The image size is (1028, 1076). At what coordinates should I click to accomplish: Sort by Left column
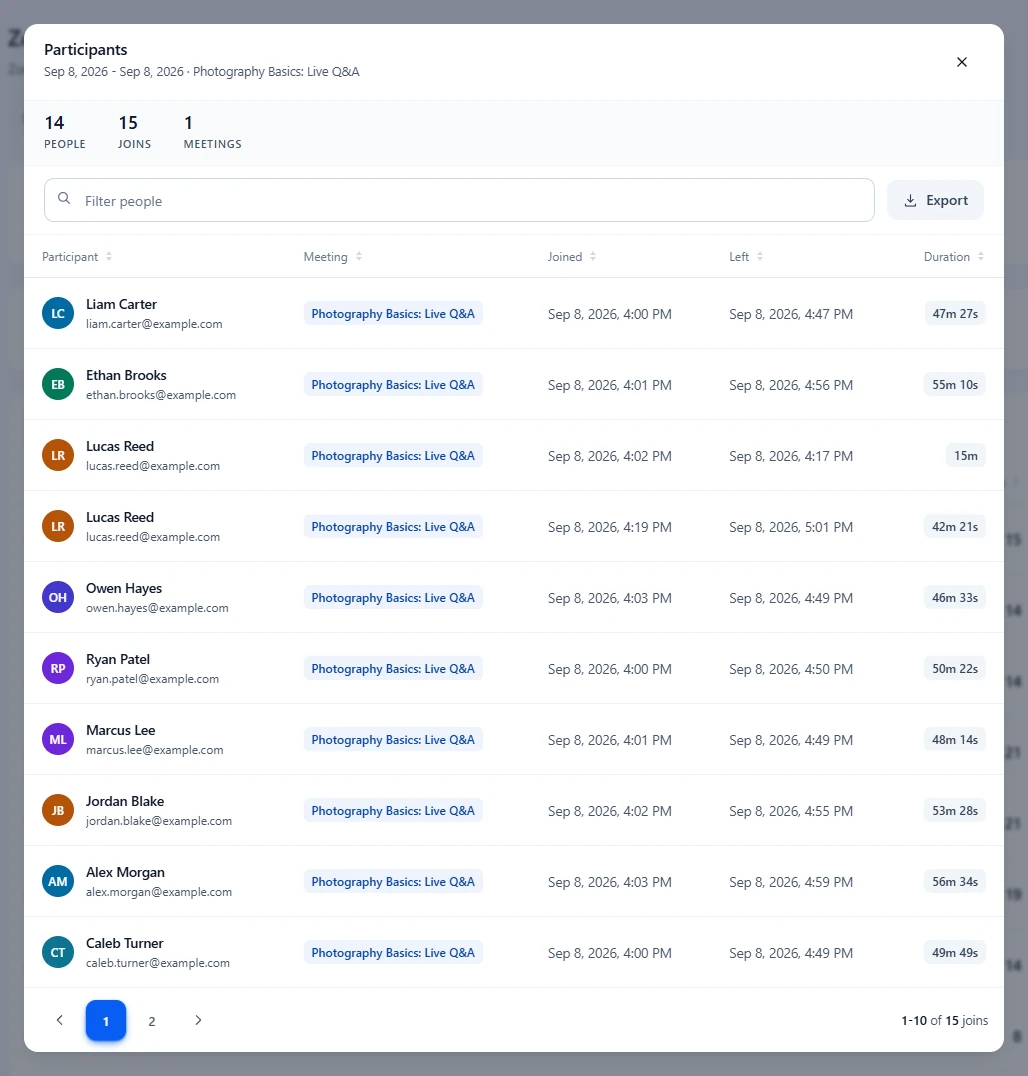click(746, 257)
